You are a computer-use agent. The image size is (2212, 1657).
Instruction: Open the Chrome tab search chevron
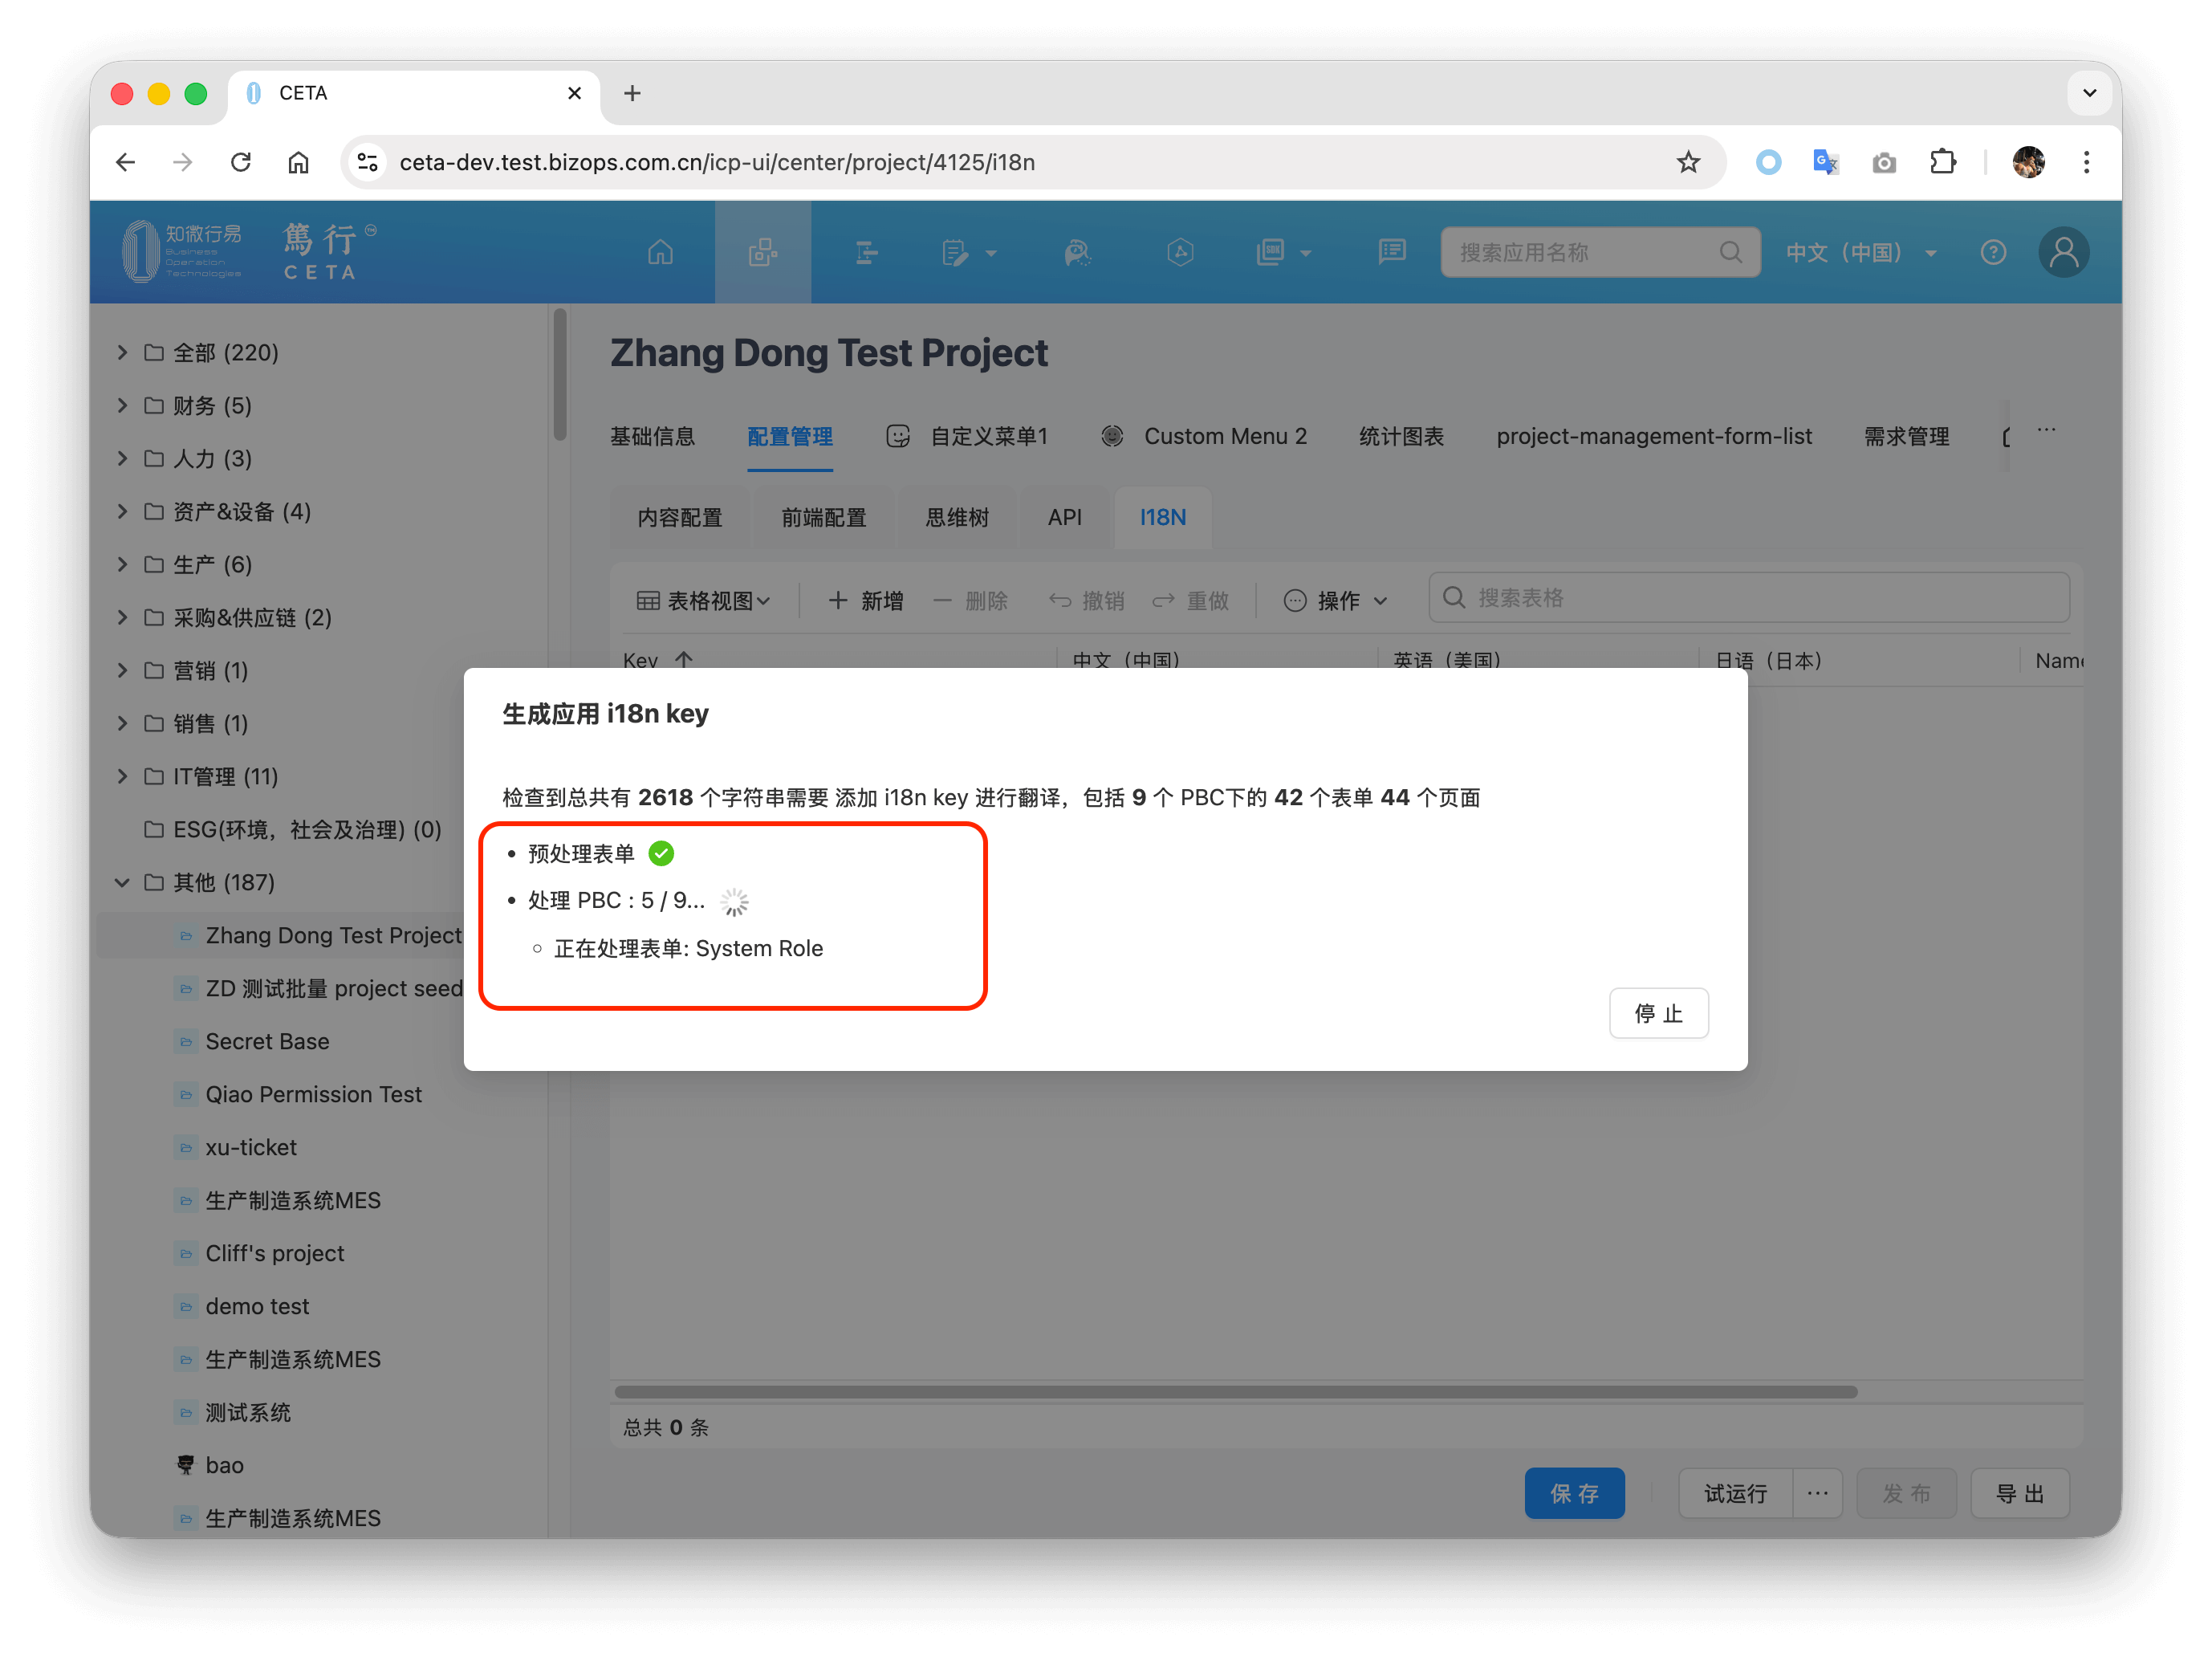(2089, 93)
